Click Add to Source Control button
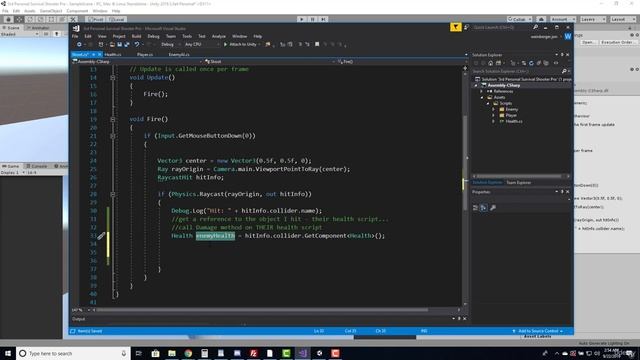 (x=538, y=331)
